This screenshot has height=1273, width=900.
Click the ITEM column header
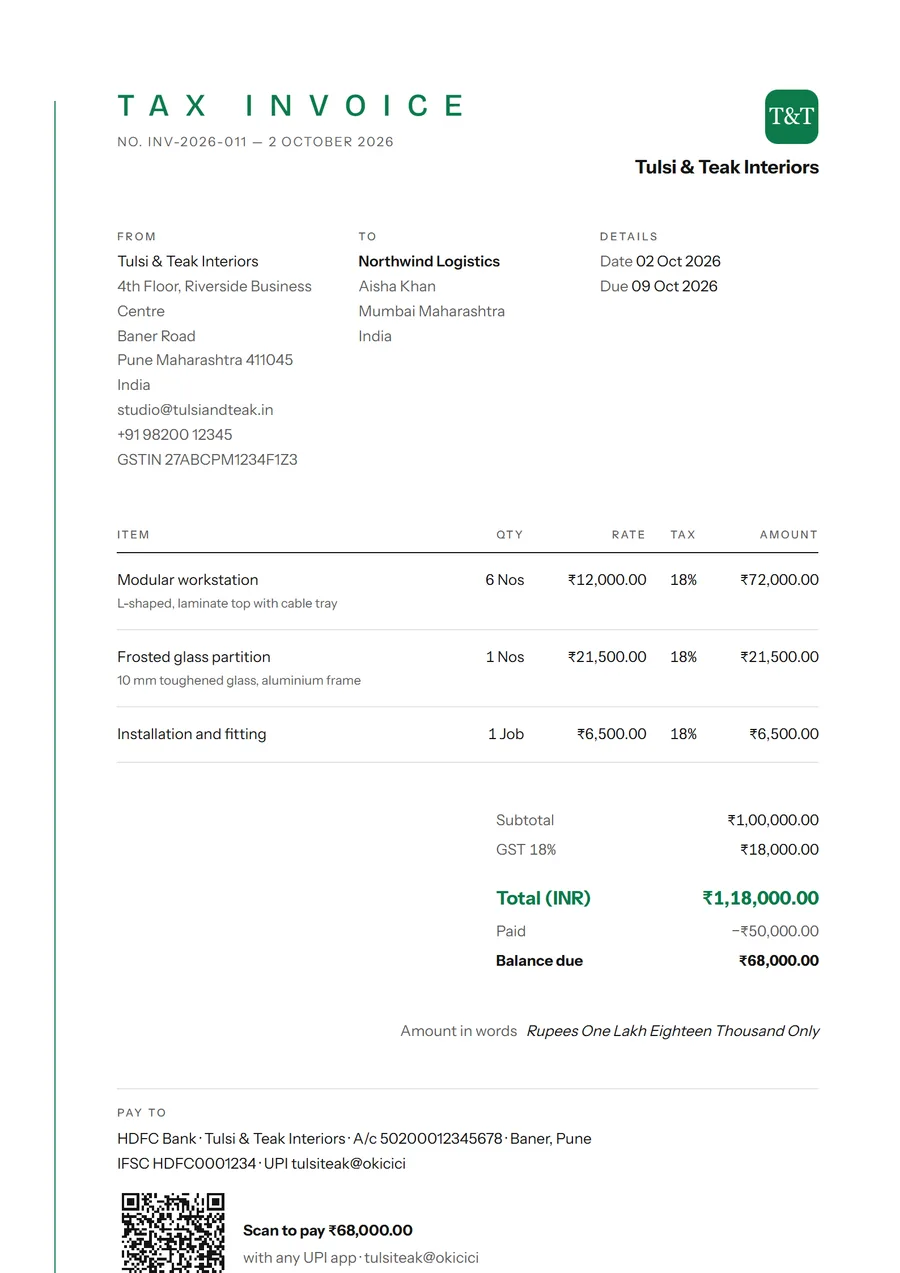133,535
